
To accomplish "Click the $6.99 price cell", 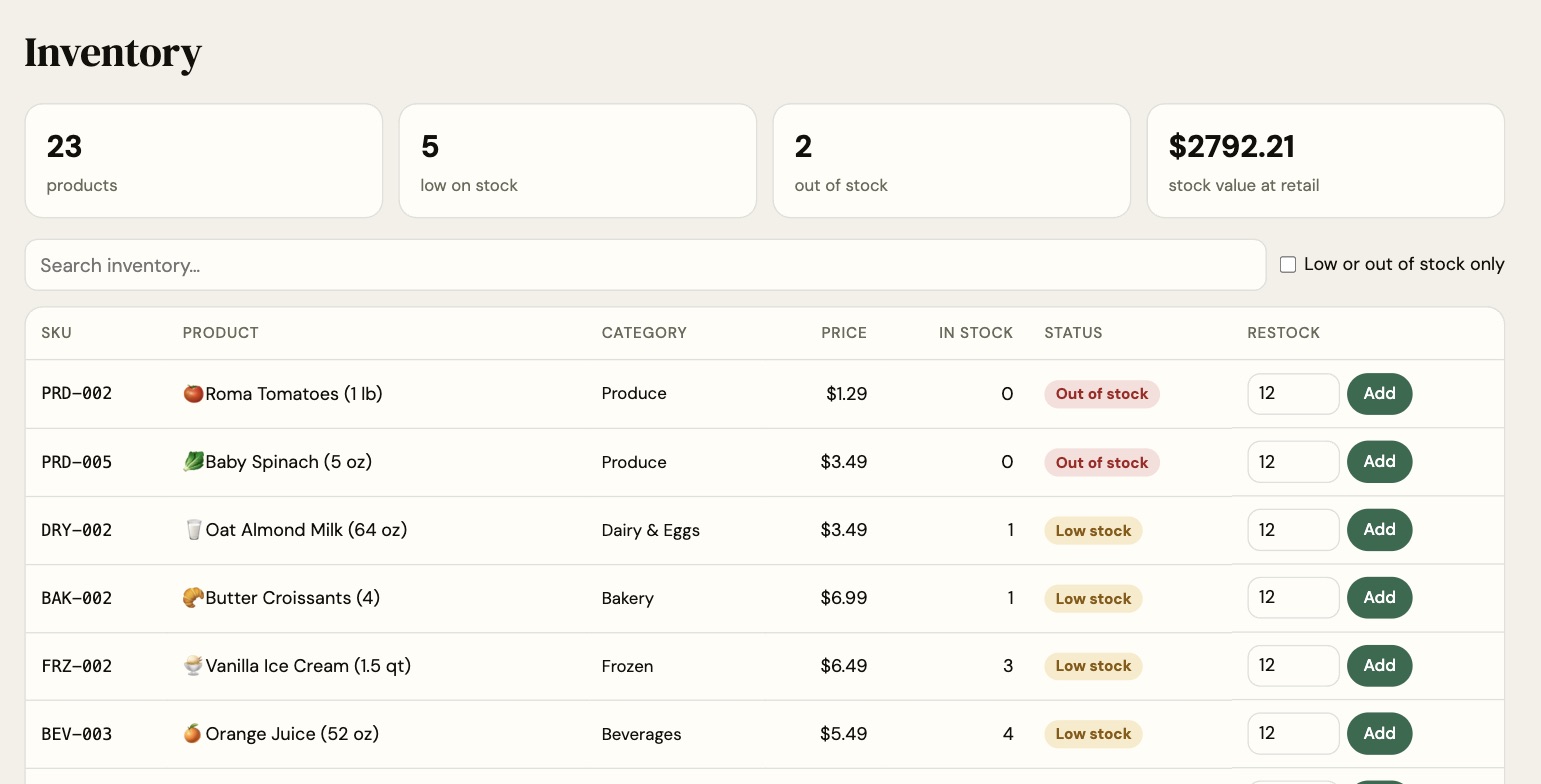I will pos(844,598).
